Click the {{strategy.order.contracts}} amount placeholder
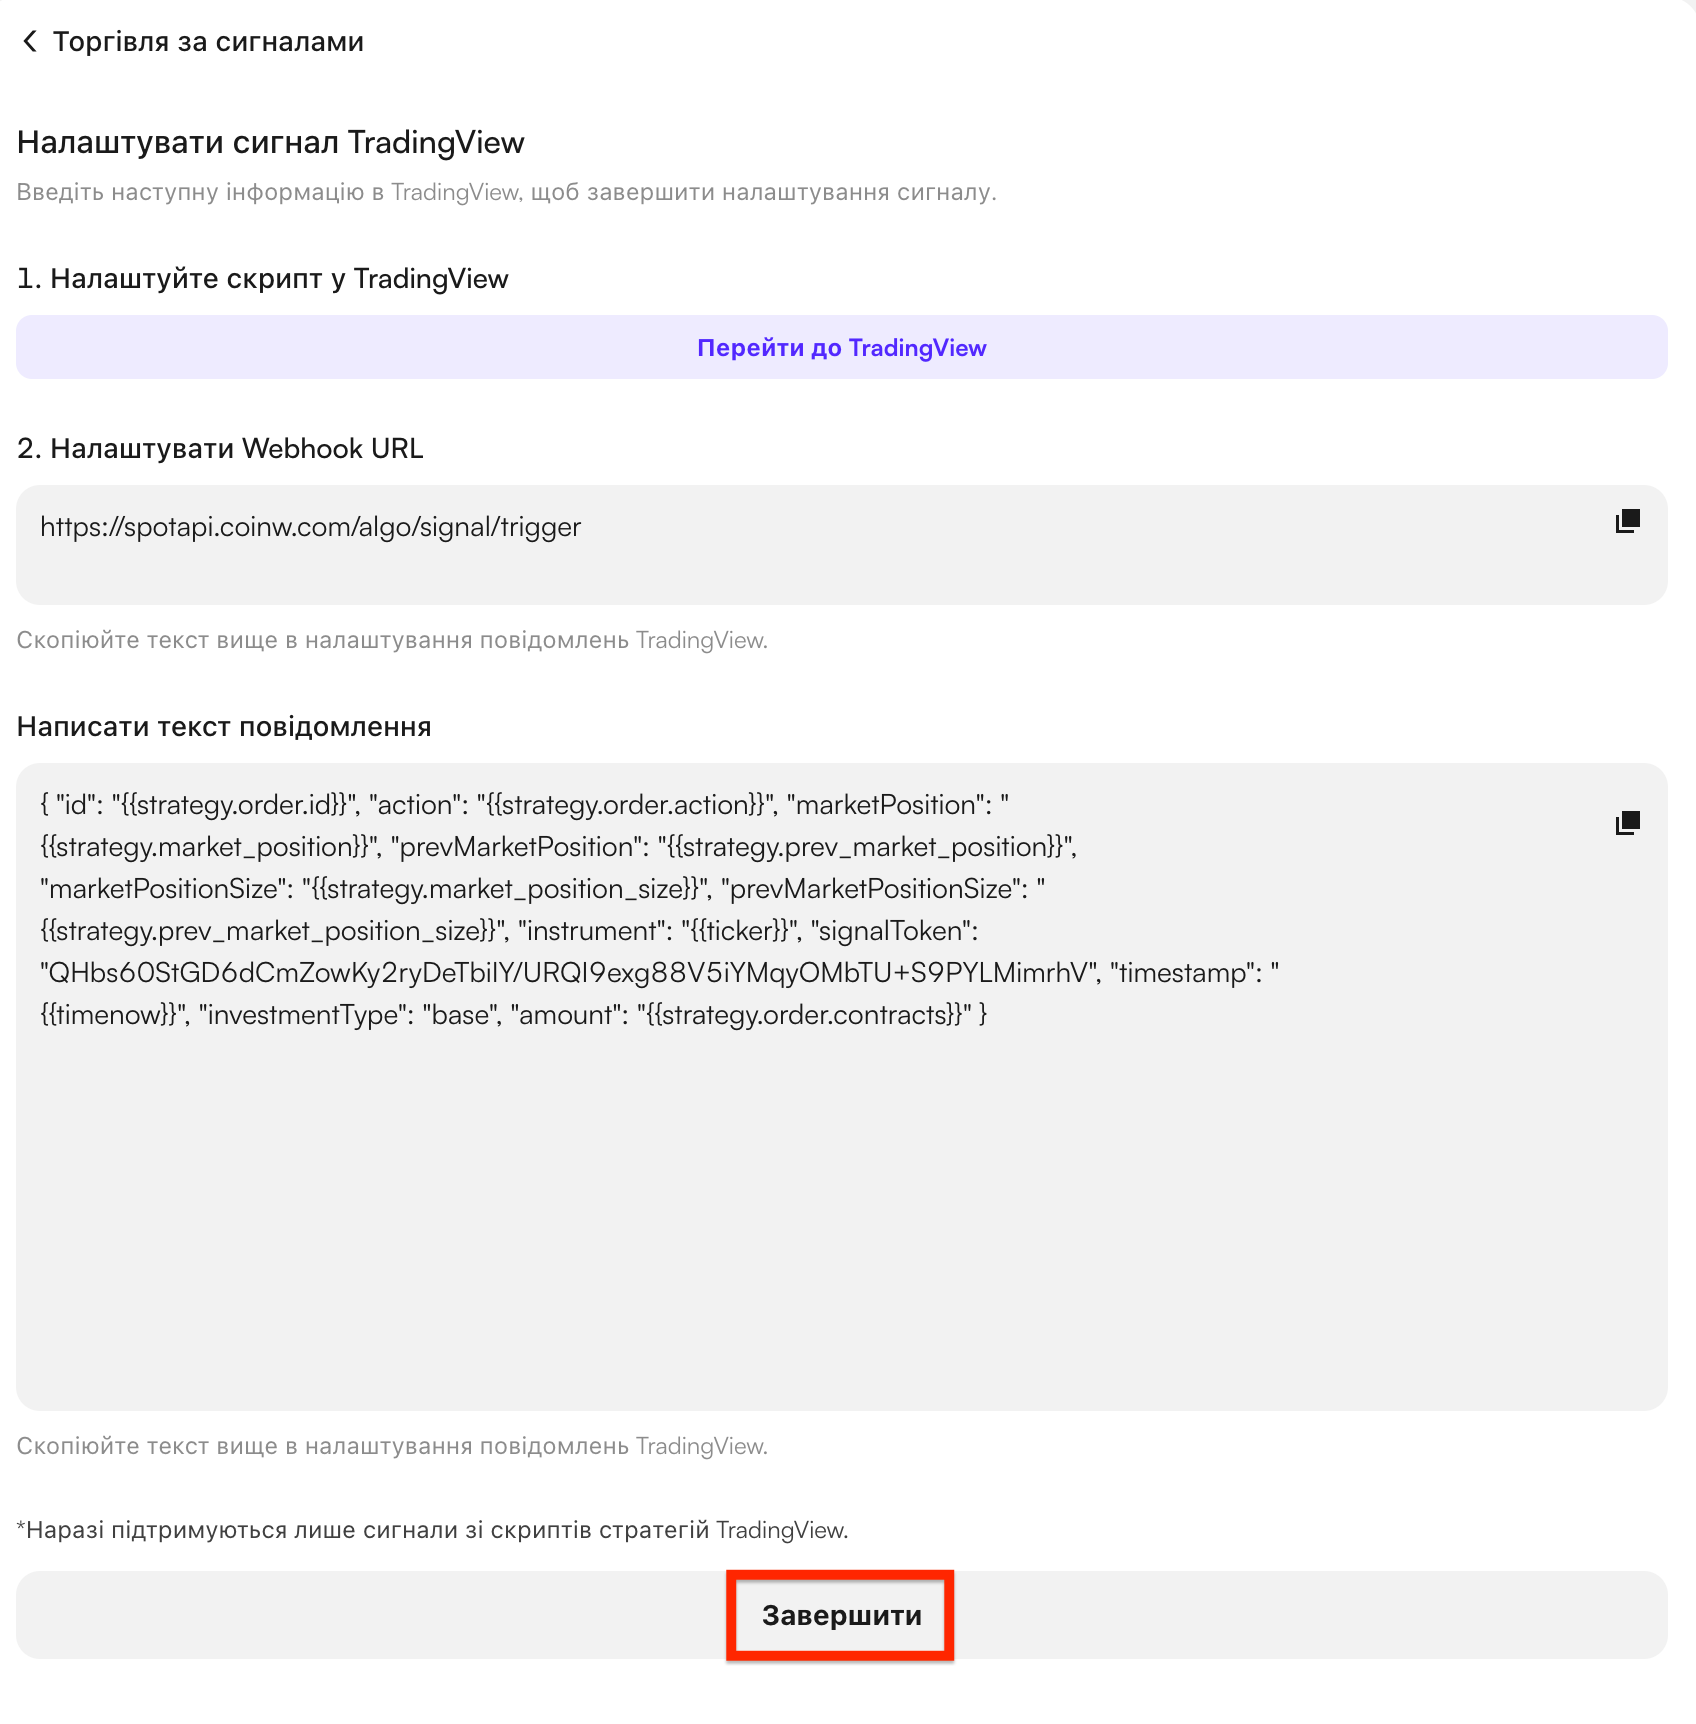Viewport: 1696px width, 1724px height. (x=804, y=1015)
